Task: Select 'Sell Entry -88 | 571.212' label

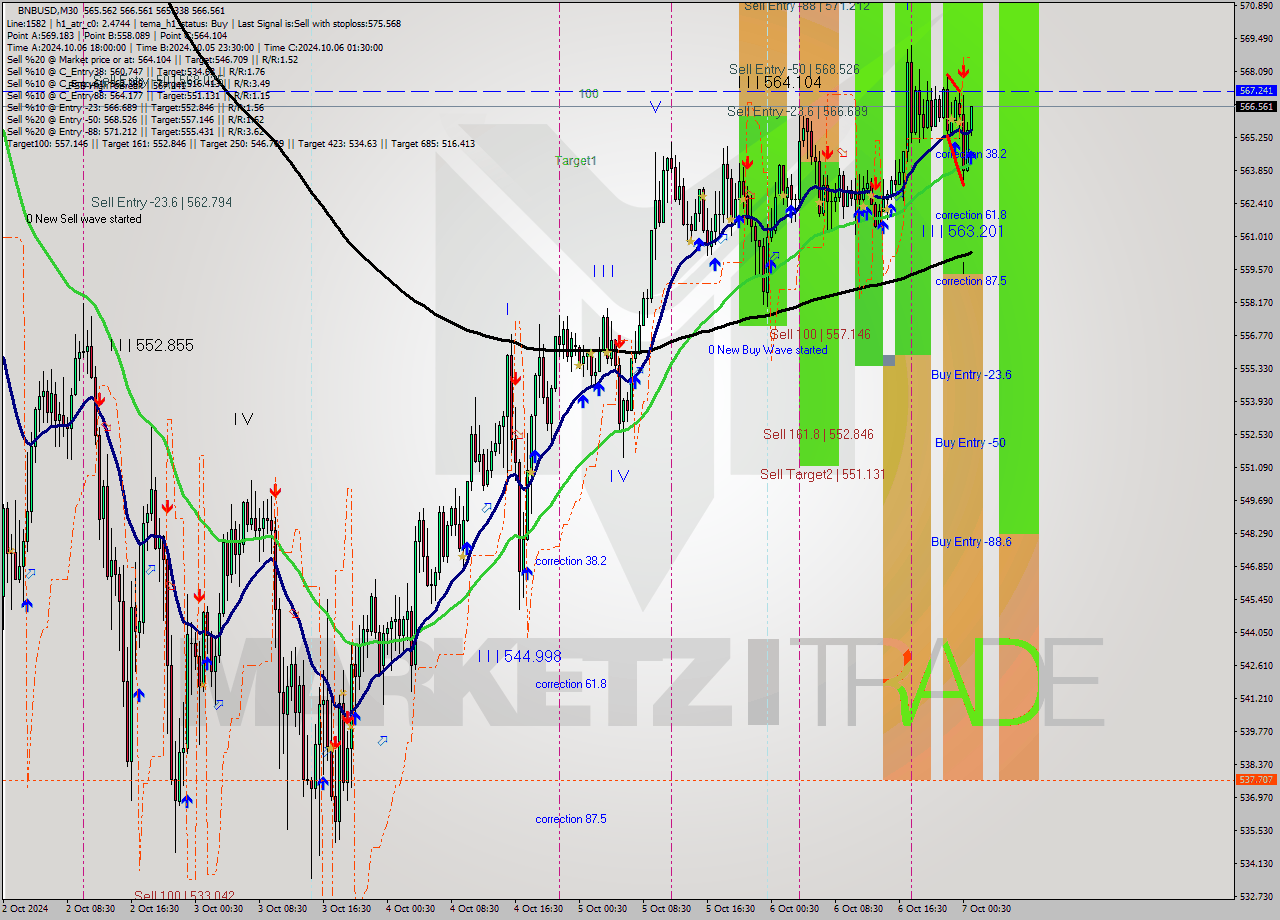Action: (x=806, y=6)
